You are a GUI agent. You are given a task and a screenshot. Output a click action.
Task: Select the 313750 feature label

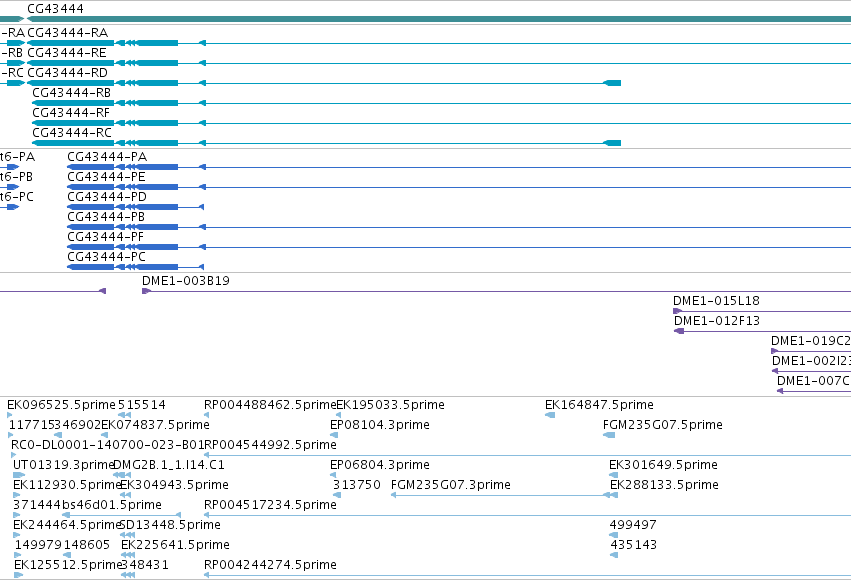pyautogui.click(x=357, y=485)
